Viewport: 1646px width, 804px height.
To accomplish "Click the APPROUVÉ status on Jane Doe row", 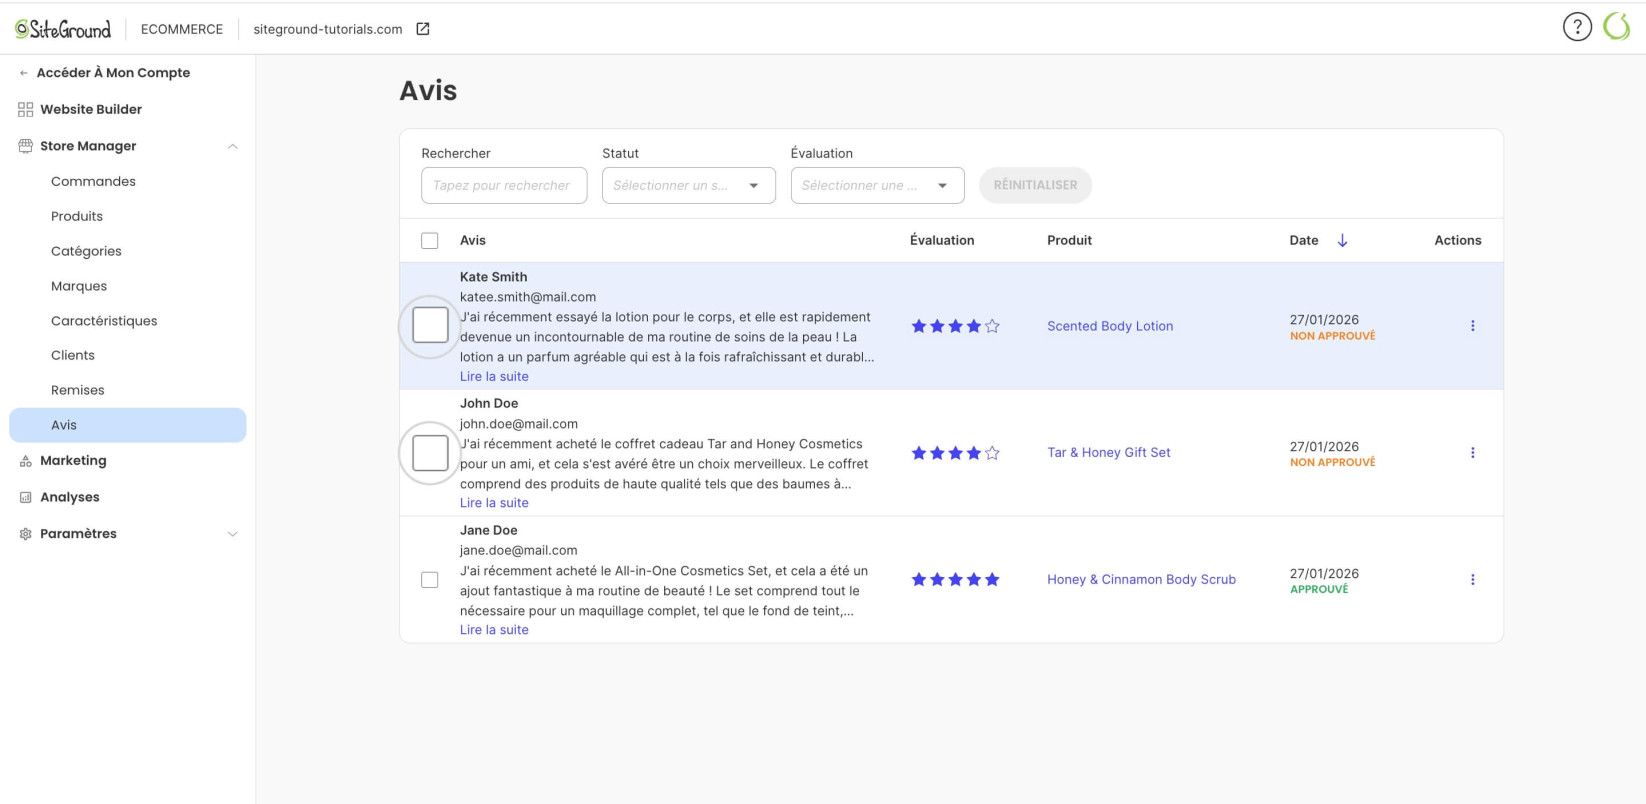I will 1319,590.
